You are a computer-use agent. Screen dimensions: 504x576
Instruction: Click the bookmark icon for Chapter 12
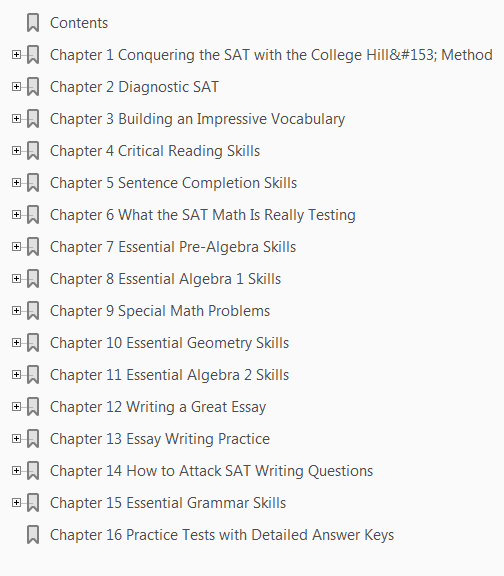click(33, 407)
